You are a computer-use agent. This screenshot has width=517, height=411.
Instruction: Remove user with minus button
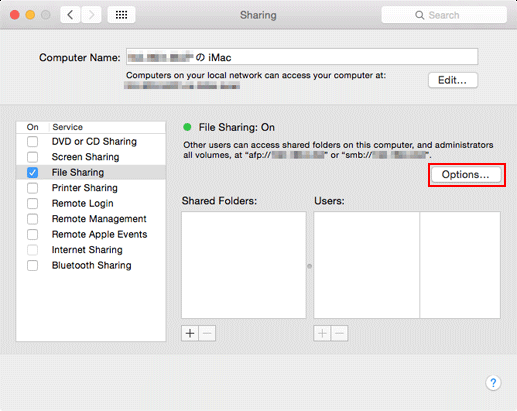pyautogui.click(x=339, y=333)
